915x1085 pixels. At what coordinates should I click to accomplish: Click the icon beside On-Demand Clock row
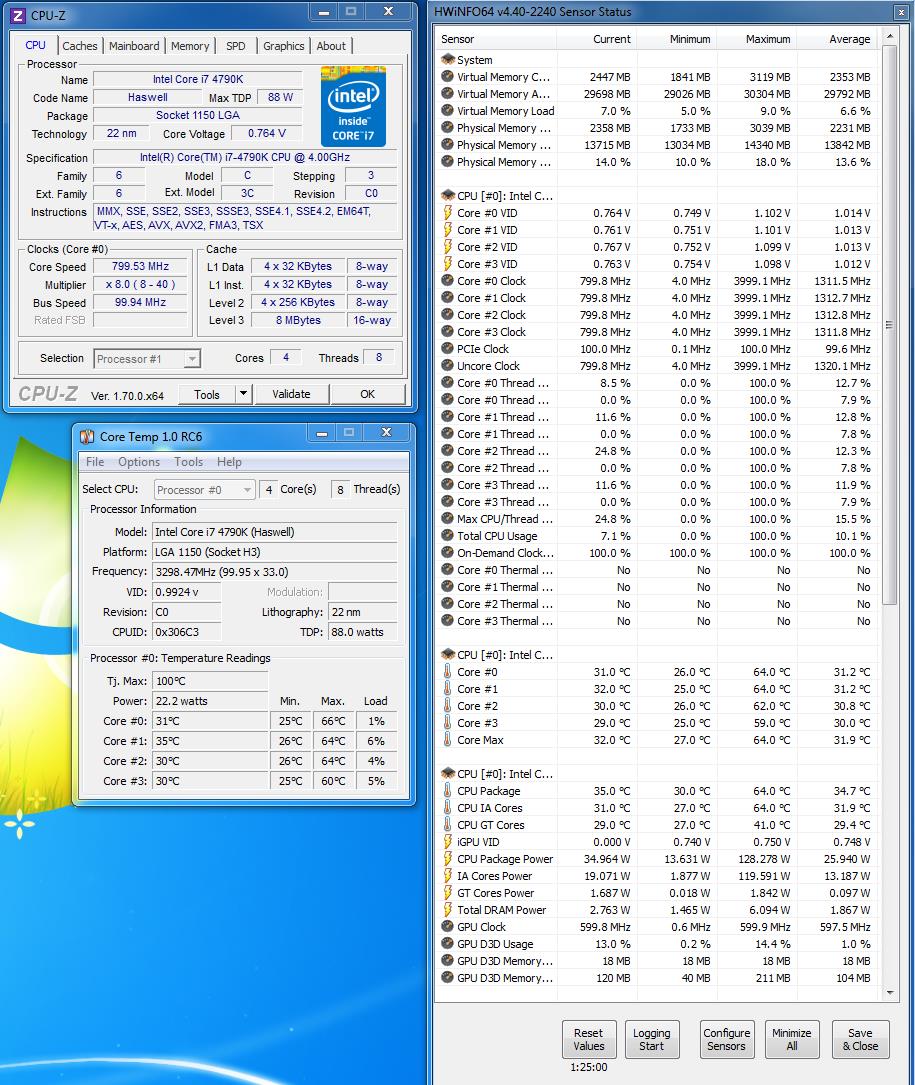448,552
